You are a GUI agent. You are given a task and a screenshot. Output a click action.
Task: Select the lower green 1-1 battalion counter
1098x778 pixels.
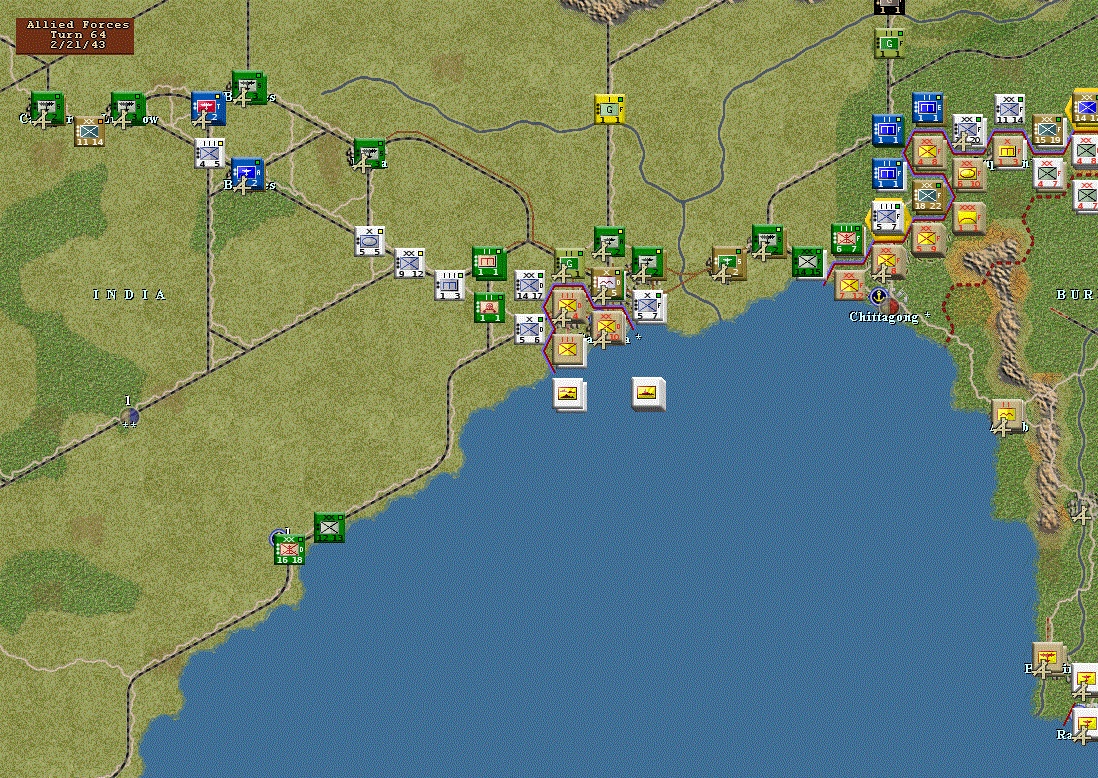(x=489, y=307)
